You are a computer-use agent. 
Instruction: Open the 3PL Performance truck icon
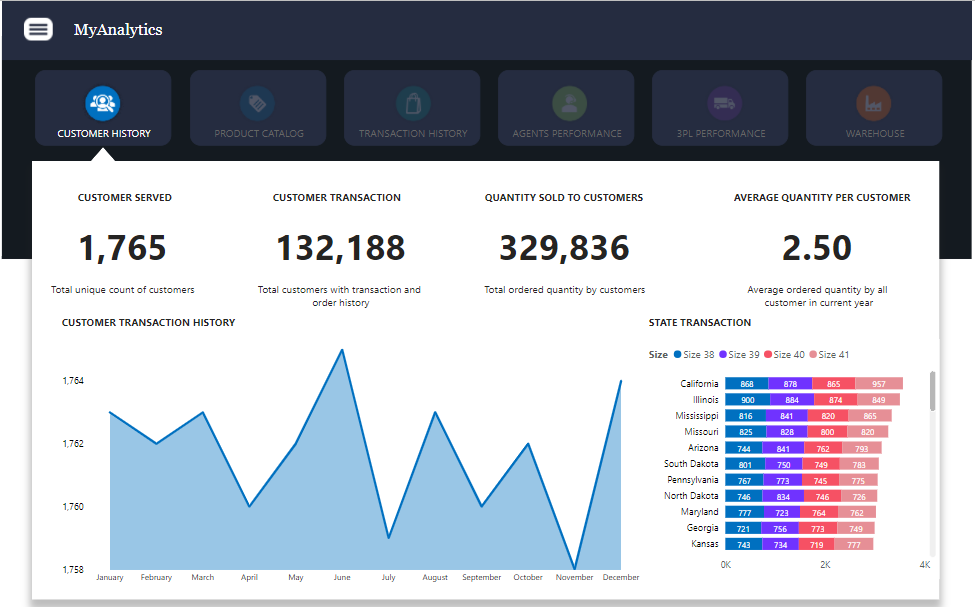point(721,102)
